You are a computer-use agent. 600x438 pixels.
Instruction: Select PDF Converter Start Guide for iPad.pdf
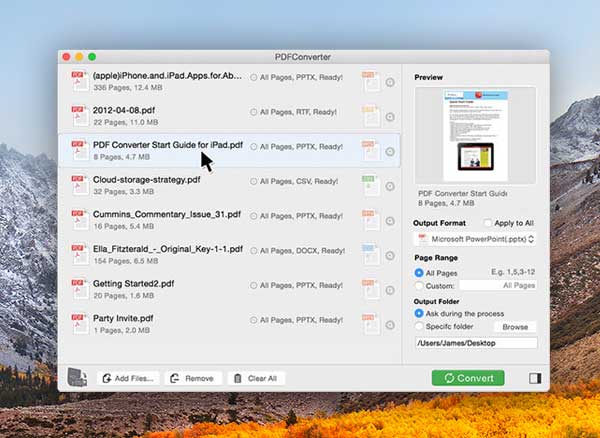point(168,145)
